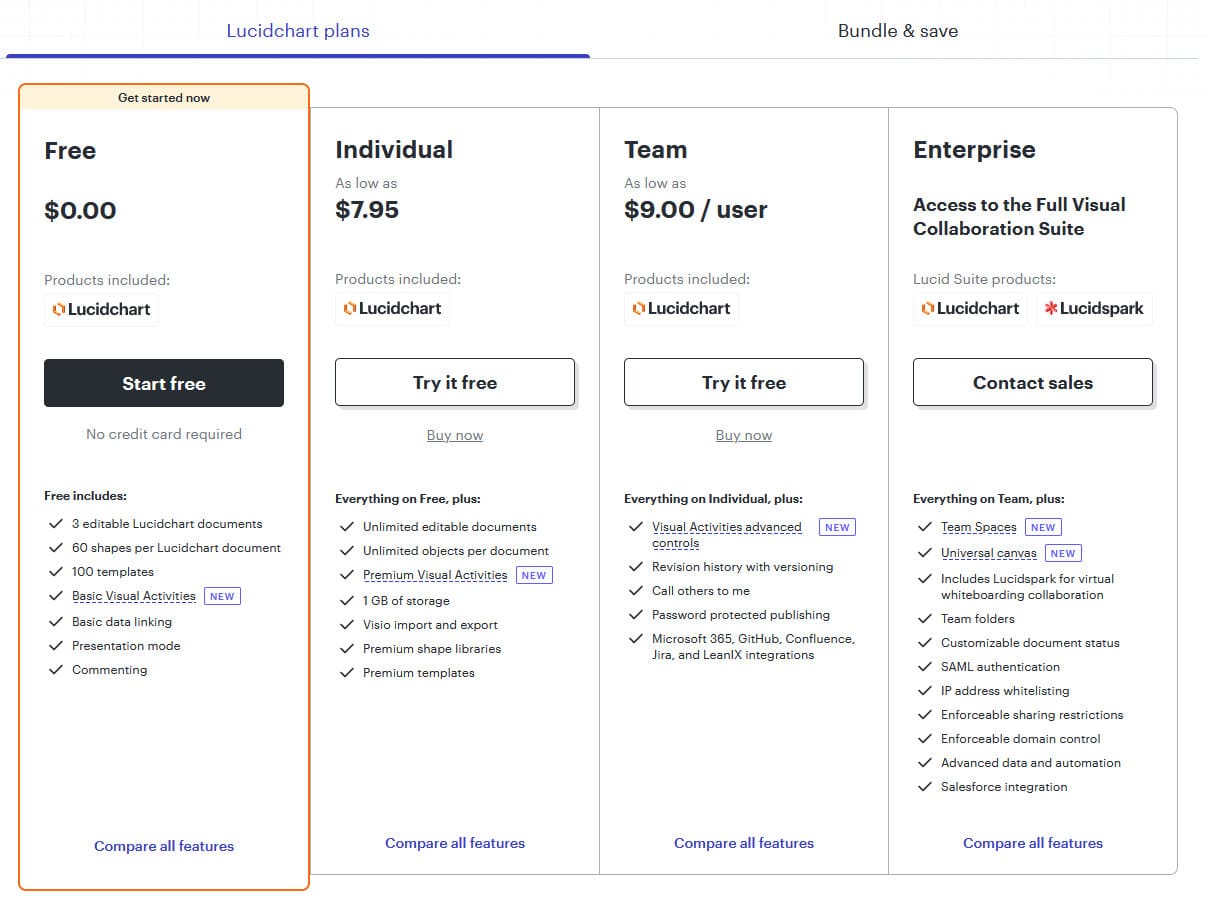Click the Team plan heading
The image size is (1206, 907).
pyautogui.click(x=655, y=150)
